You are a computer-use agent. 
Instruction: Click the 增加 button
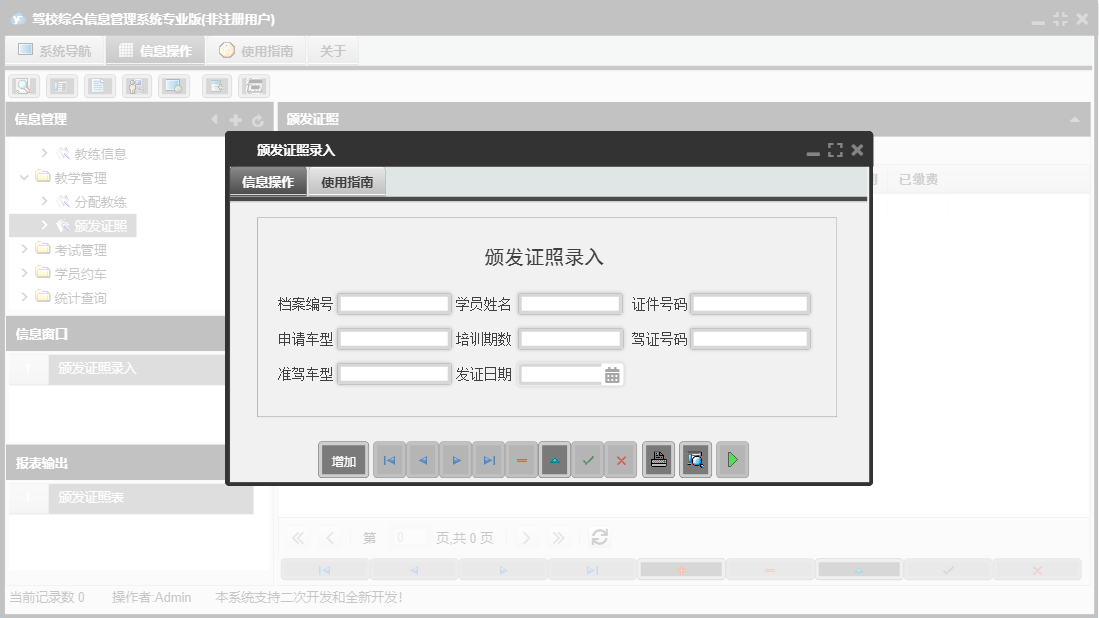(343, 459)
